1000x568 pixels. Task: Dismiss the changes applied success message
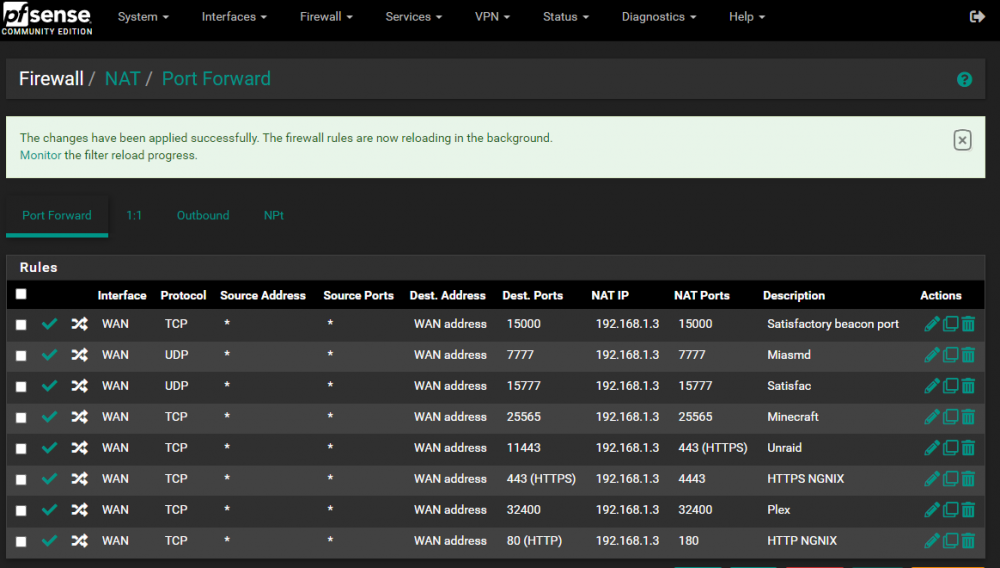click(x=962, y=140)
